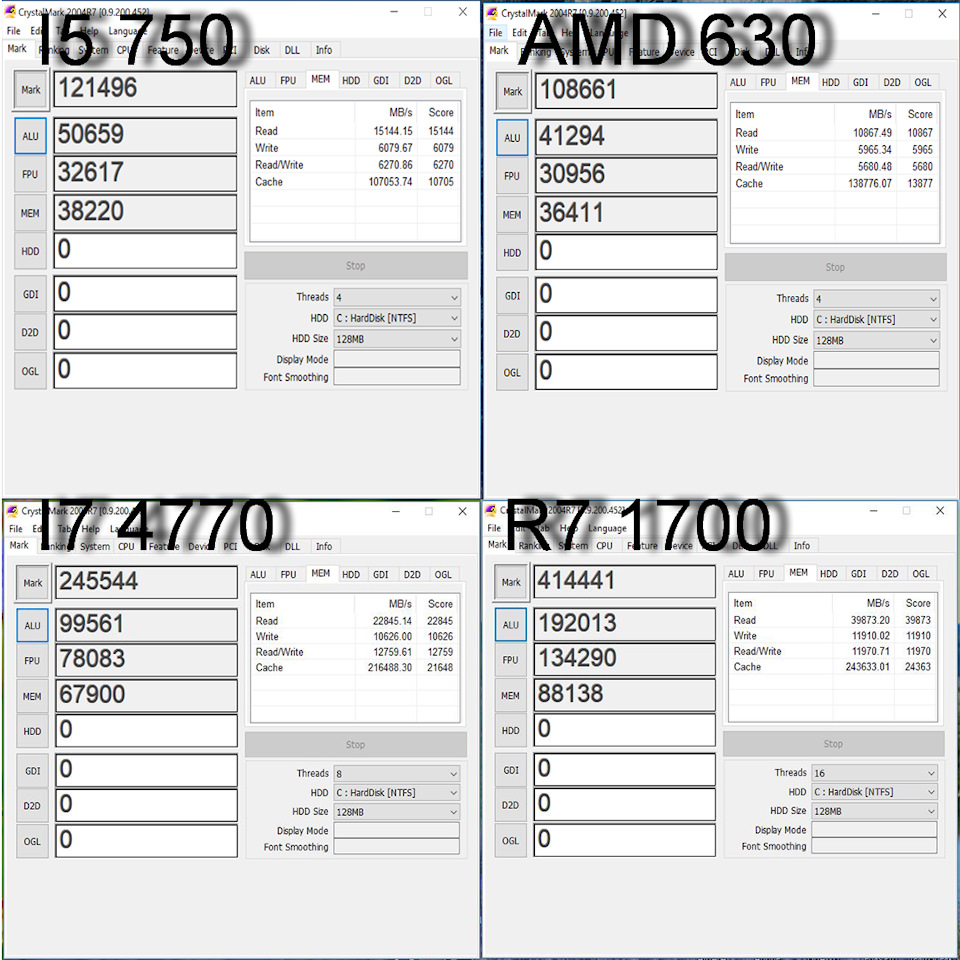The height and width of the screenshot is (960, 960).
Task: Click the Score column header in R7 1700 table
Action: 918,603
